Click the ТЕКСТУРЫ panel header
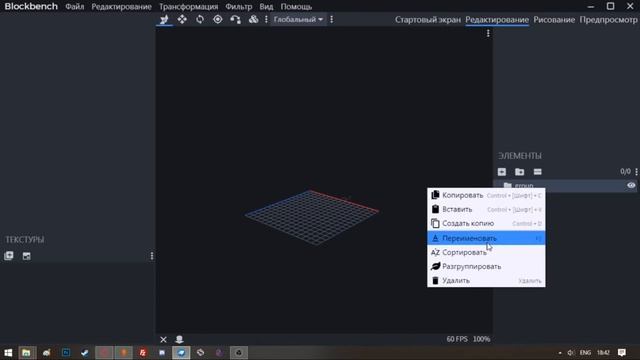The width and height of the screenshot is (640, 360). [x=24, y=240]
